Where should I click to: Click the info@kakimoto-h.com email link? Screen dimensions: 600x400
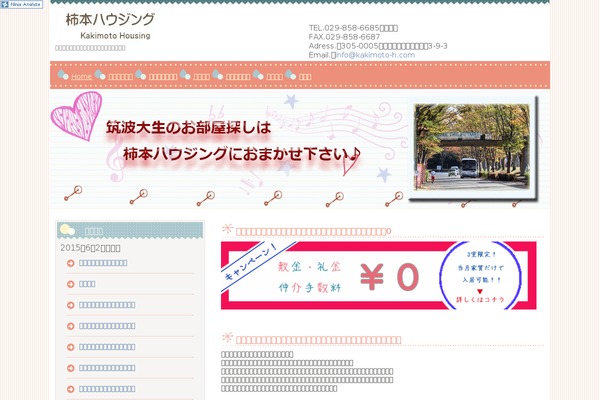coord(375,55)
